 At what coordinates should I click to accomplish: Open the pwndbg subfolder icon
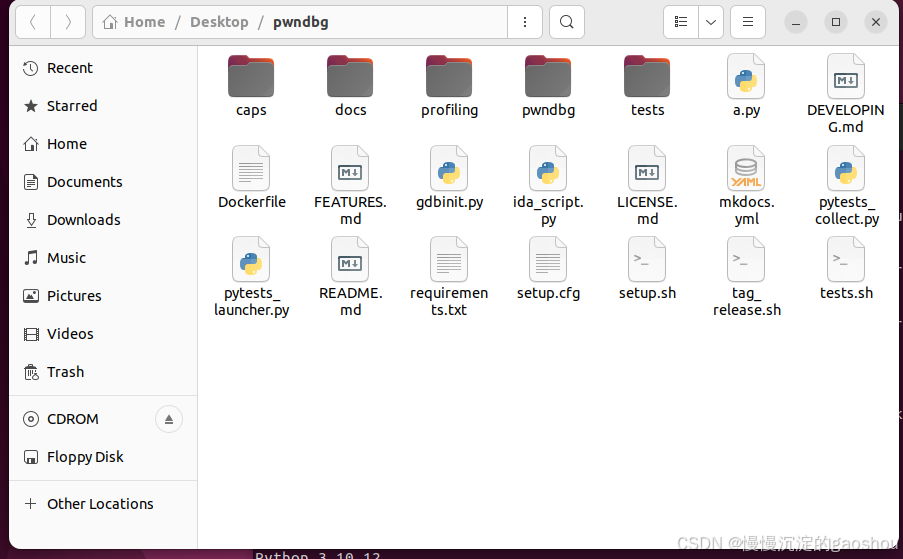coord(548,77)
